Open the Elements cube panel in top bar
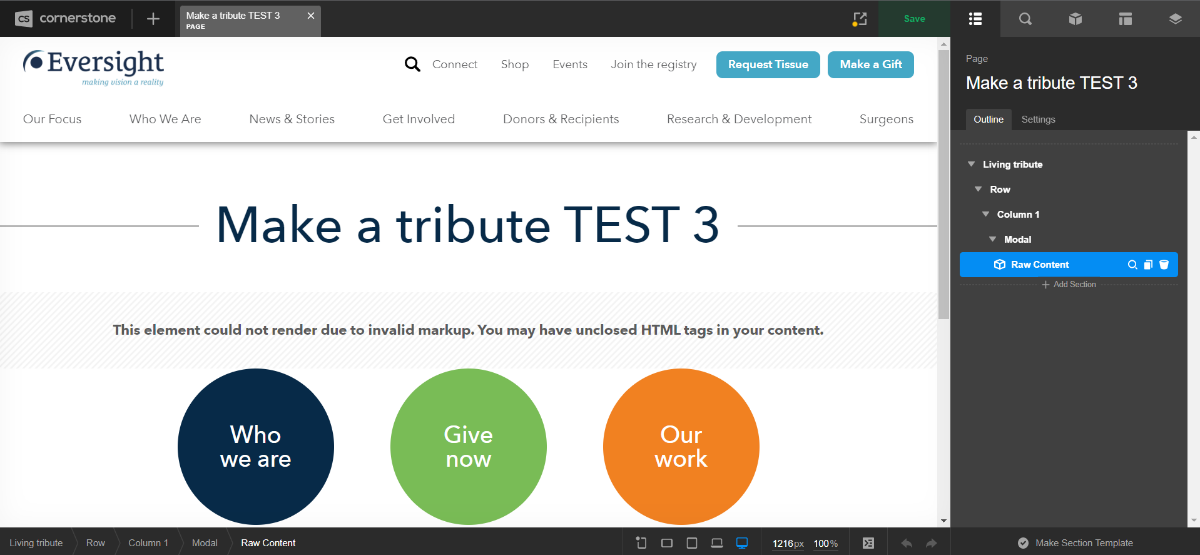Screen dimensions: 1200x555 tap(1075, 18)
